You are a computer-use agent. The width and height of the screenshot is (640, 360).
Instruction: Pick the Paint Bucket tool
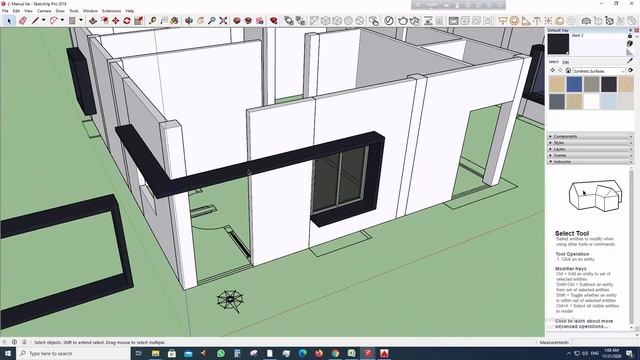(174, 20)
